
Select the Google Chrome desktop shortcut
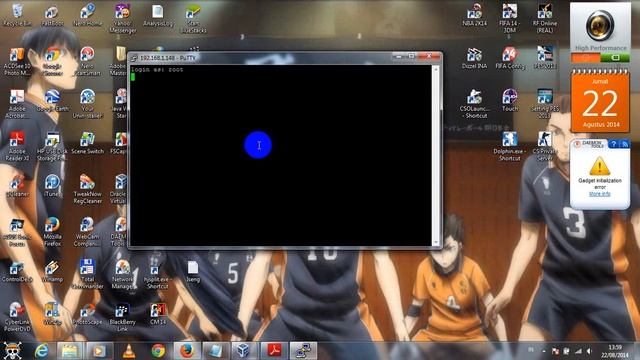(x=52, y=62)
